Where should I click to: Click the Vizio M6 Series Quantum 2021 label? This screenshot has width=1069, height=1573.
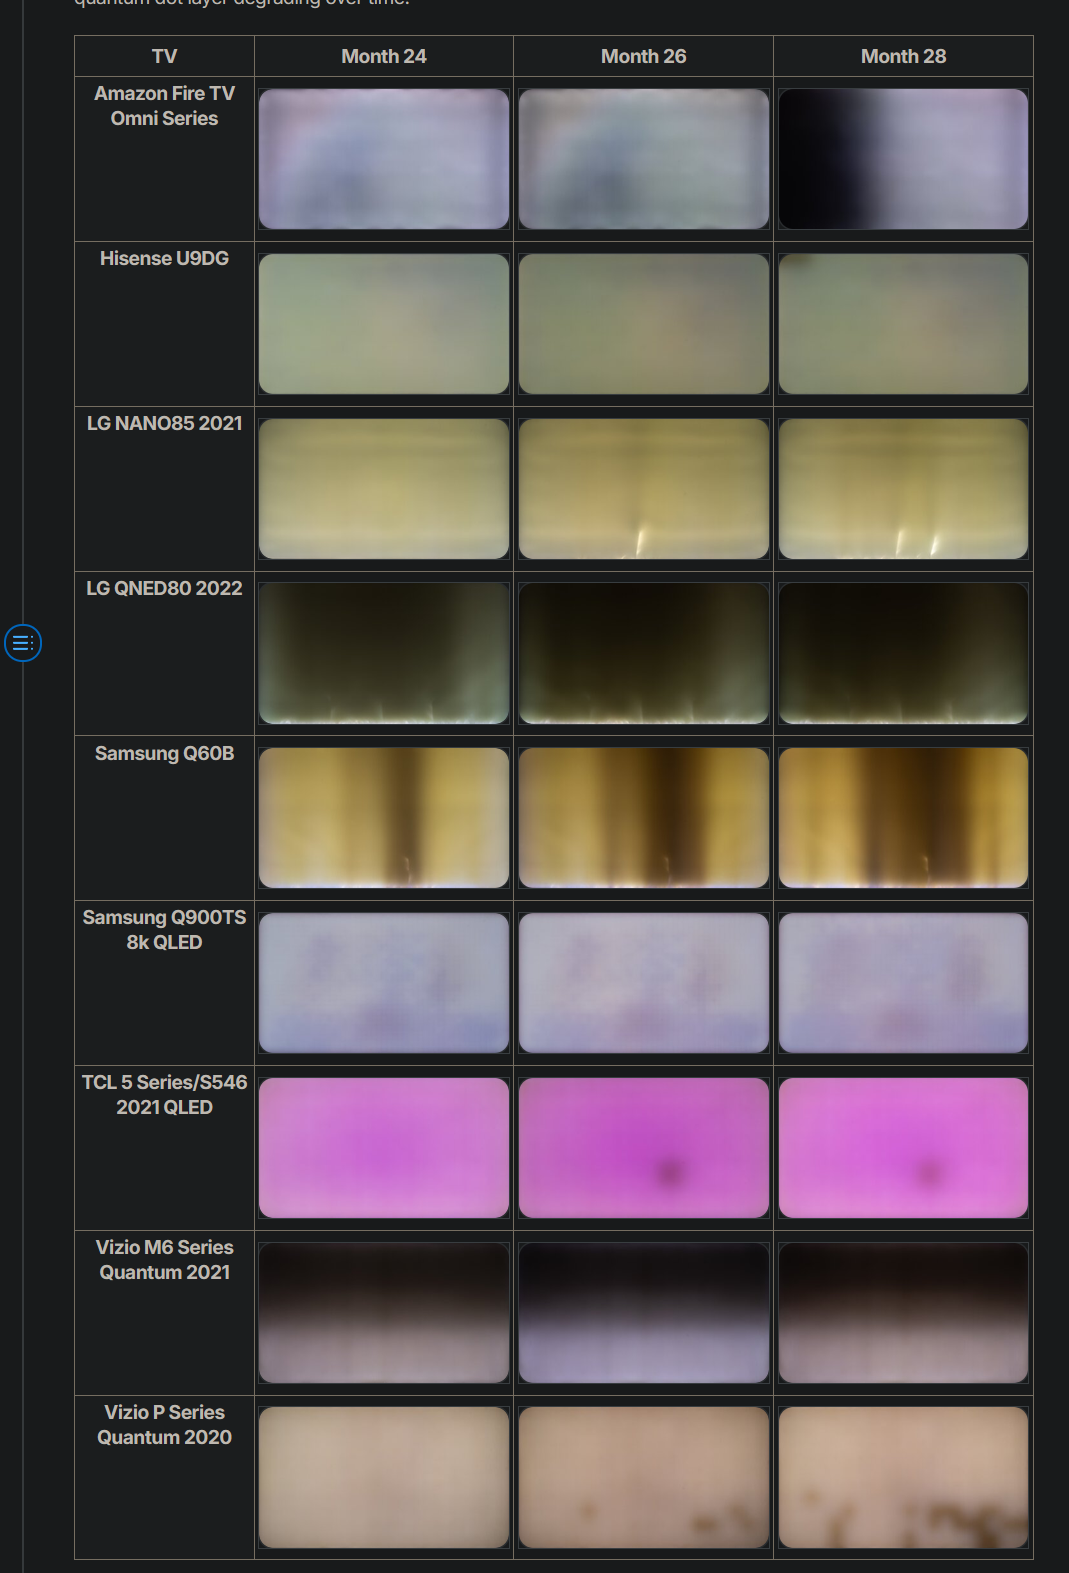(164, 1260)
